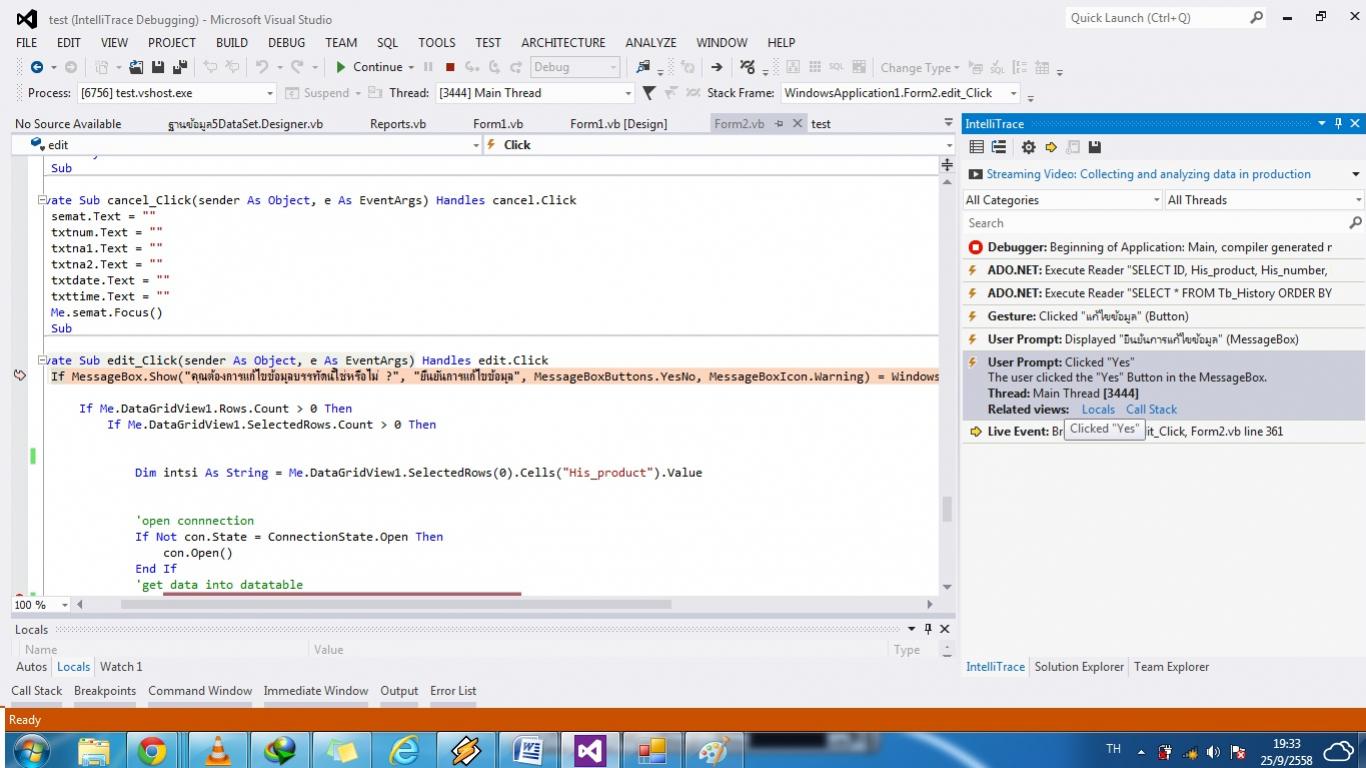The height and width of the screenshot is (768, 1366).
Task: Stop debugging with the red square icon
Action: pos(450,67)
